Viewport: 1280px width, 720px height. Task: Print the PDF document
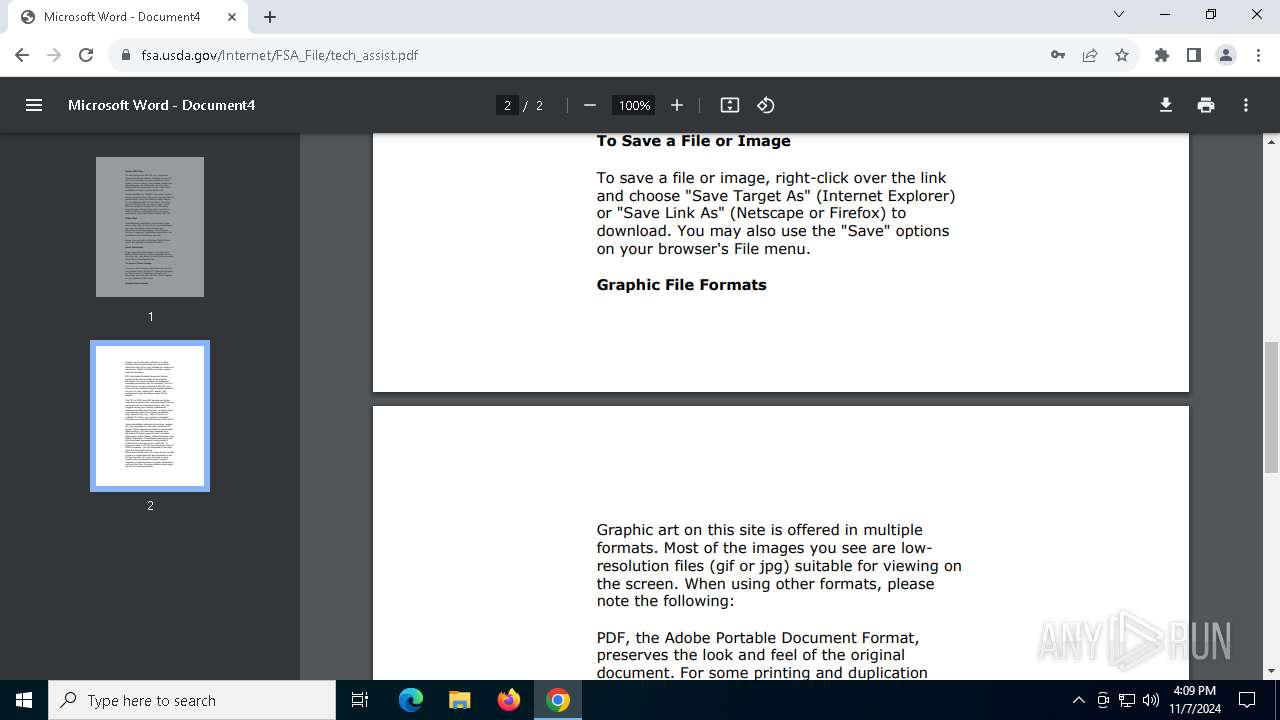1206,105
